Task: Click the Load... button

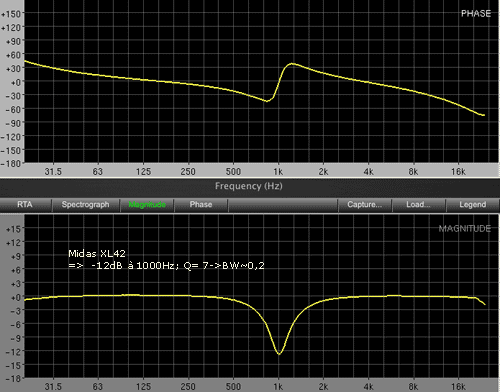Action: [x=418, y=204]
